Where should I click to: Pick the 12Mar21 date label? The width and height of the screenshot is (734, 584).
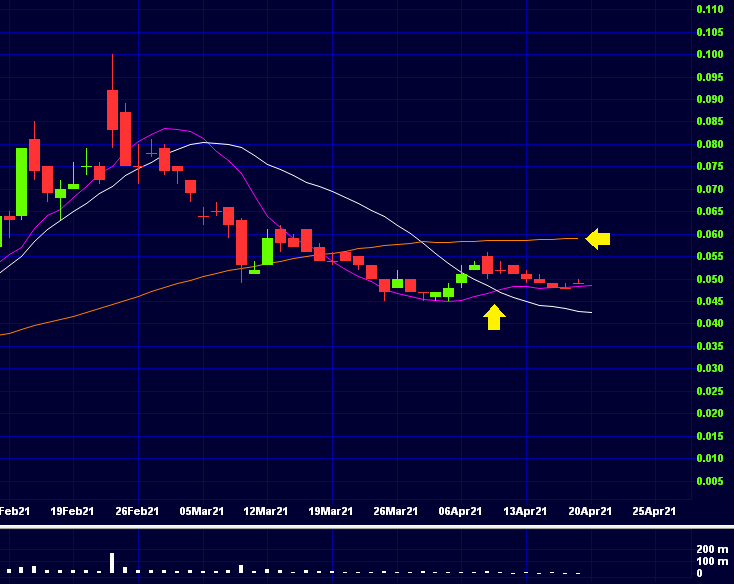[265, 511]
